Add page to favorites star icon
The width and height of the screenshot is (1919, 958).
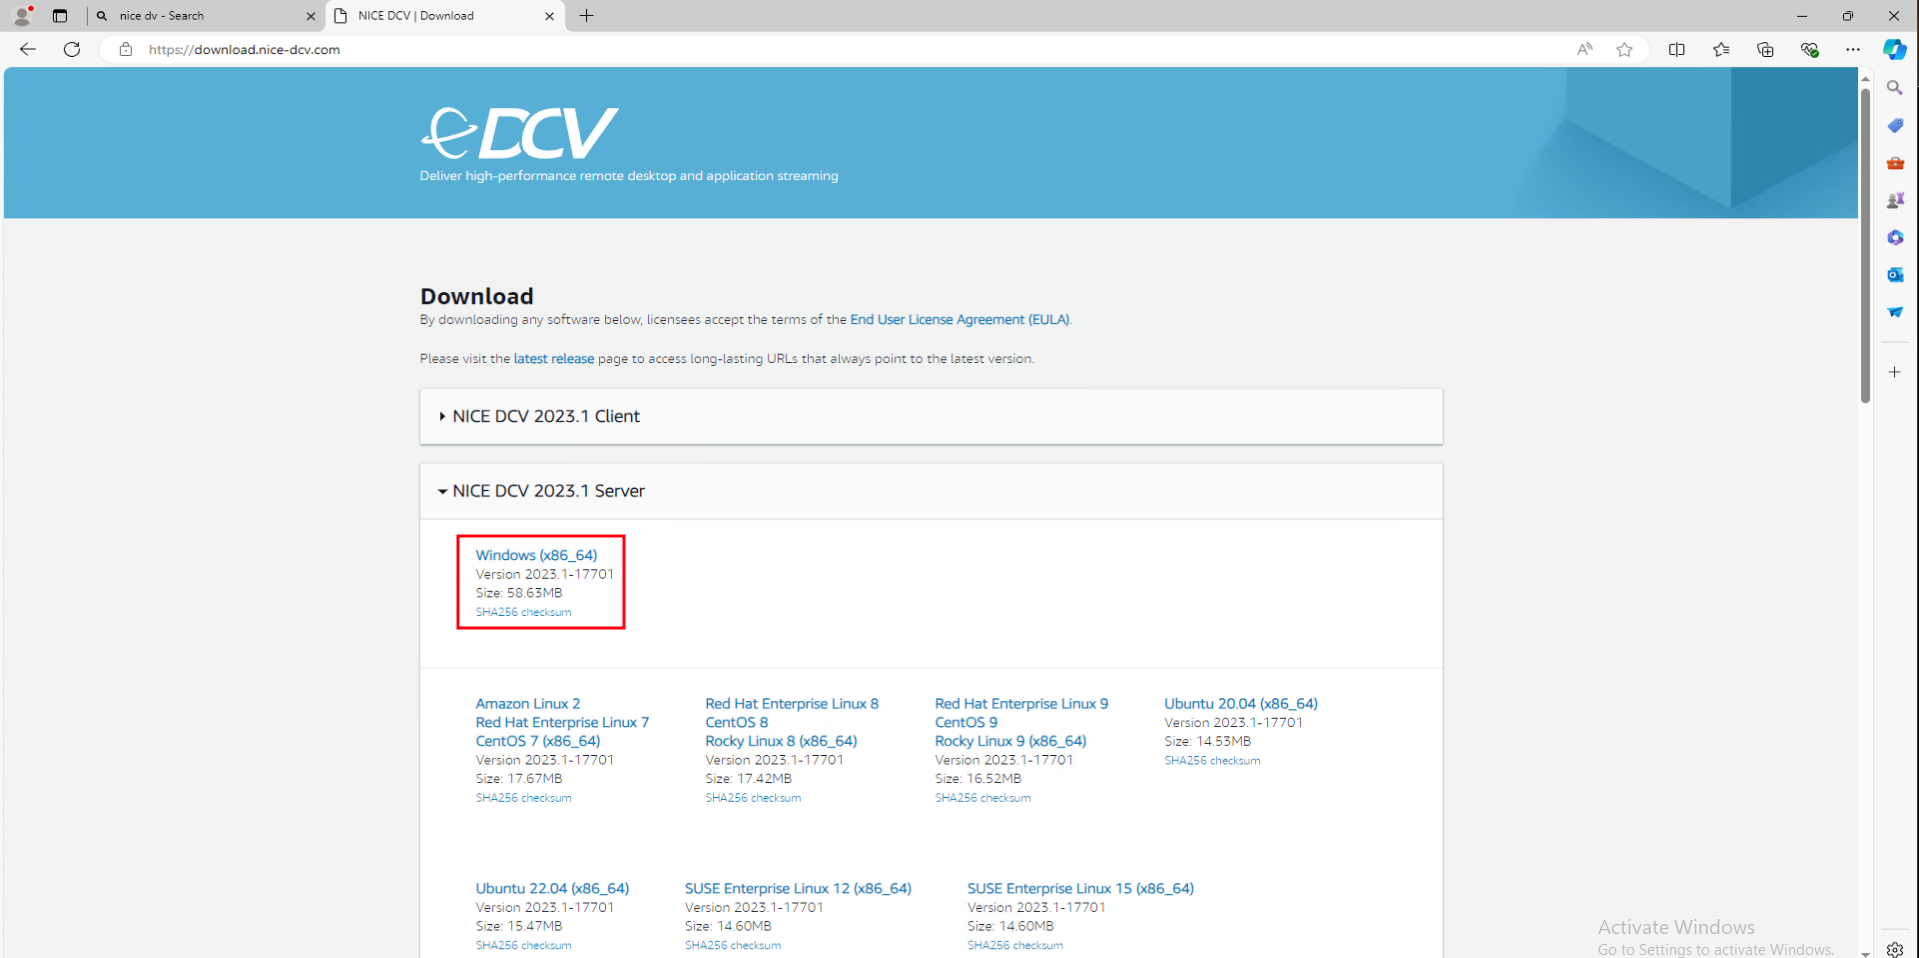pyautogui.click(x=1625, y=49)
